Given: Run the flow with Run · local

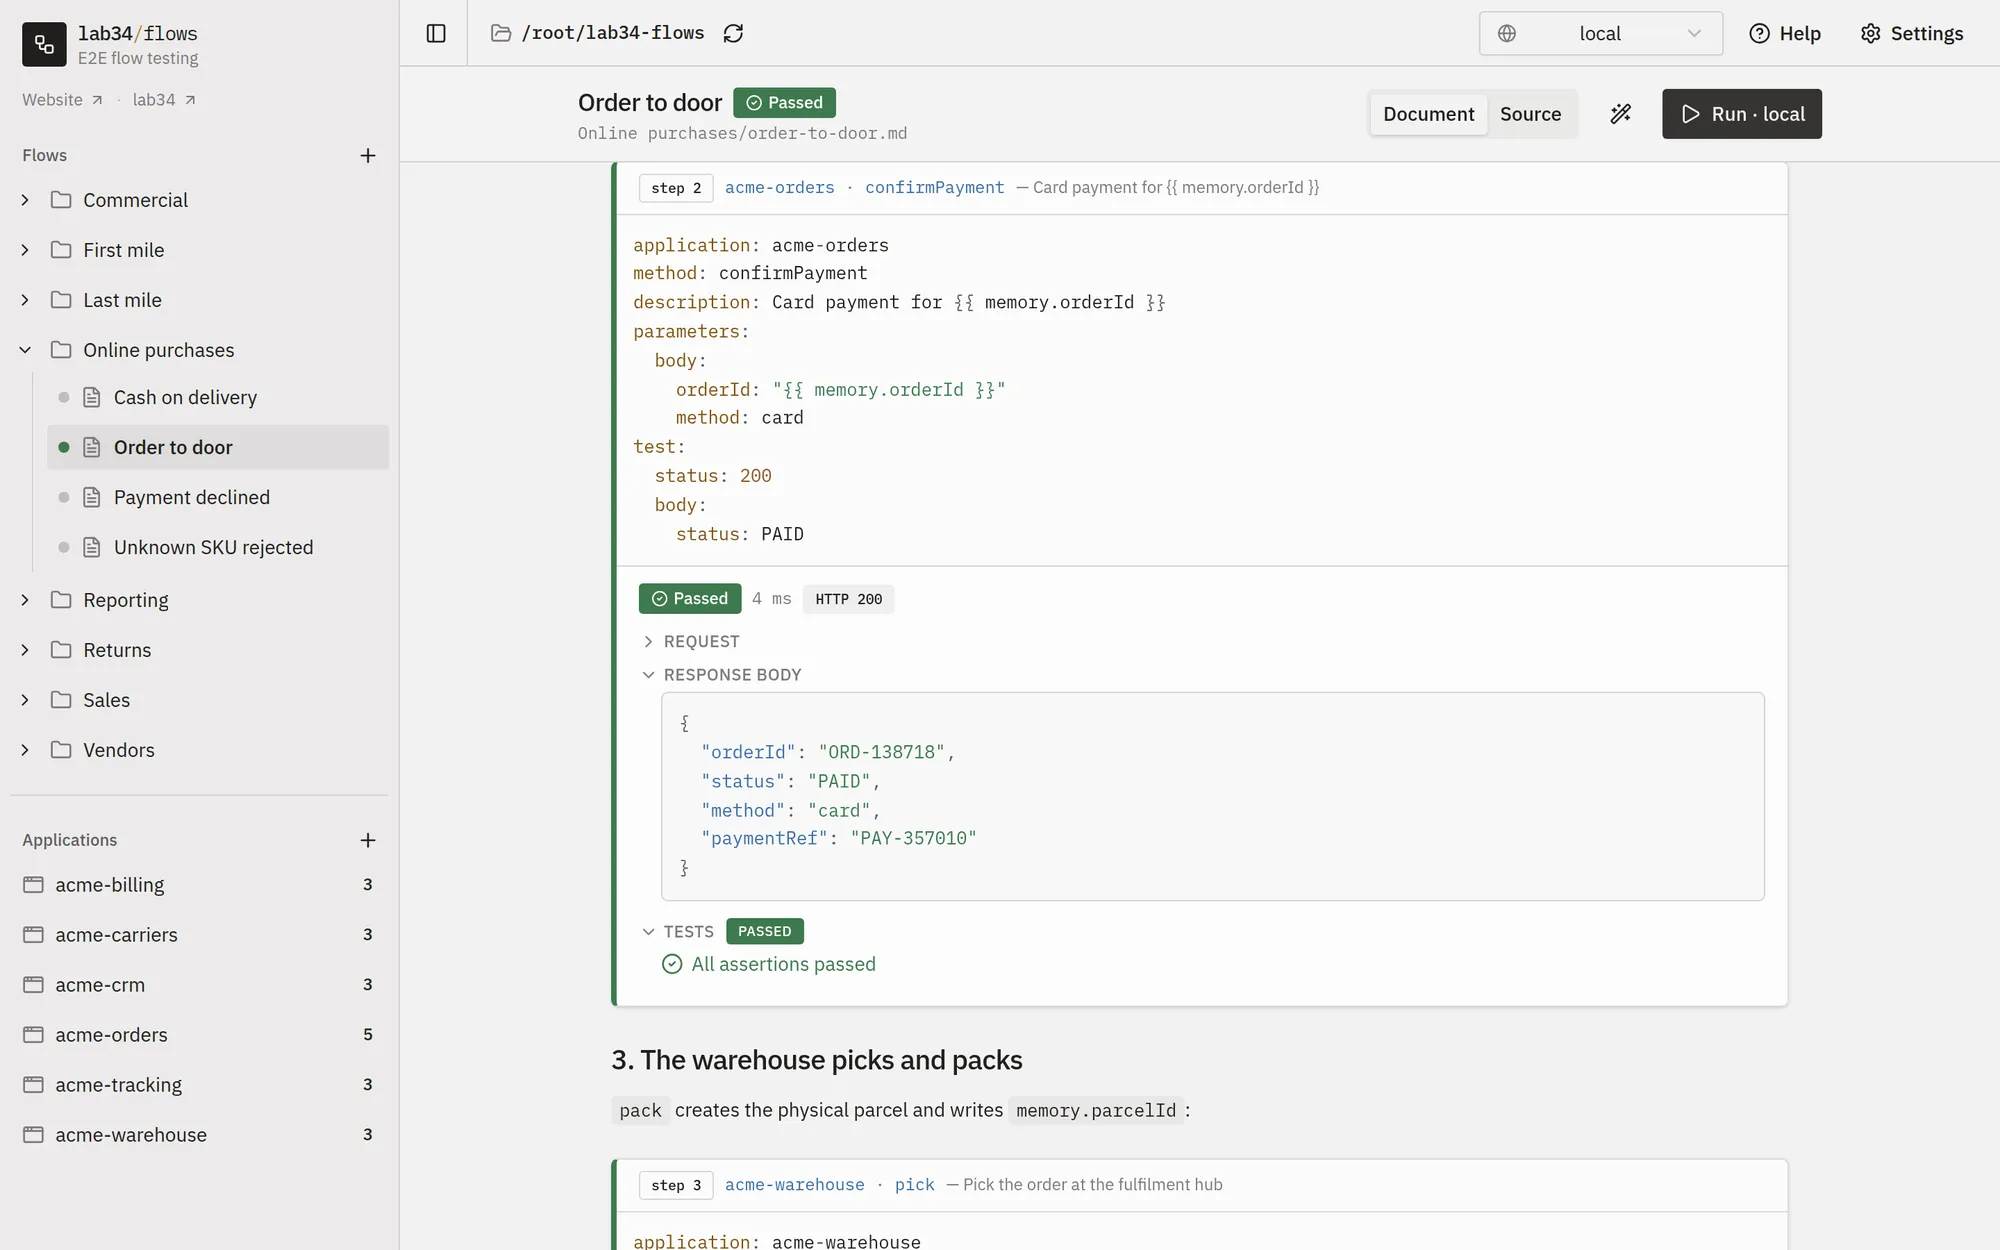Looking at the screenshot, I should tap(1741, 114).
